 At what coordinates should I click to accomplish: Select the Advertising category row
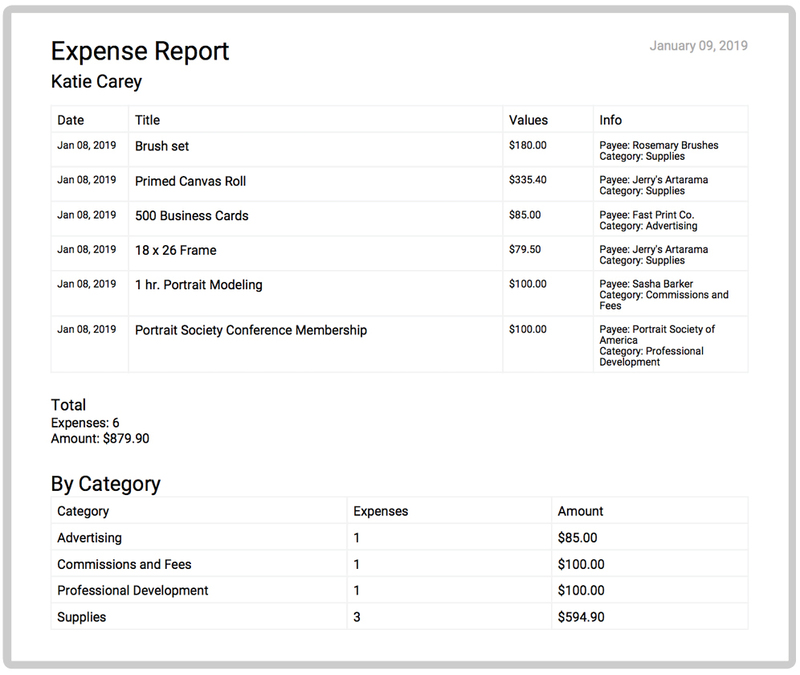point(89,538)
